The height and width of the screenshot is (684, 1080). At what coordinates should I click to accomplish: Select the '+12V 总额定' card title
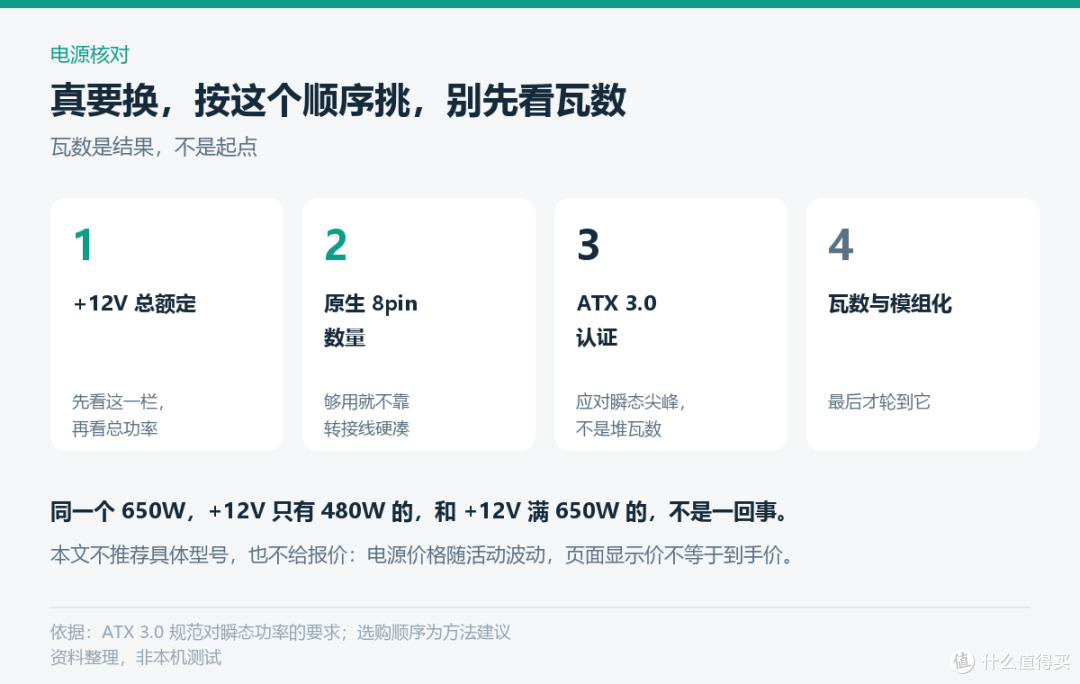pyautogui.click(x=134, y=303)
